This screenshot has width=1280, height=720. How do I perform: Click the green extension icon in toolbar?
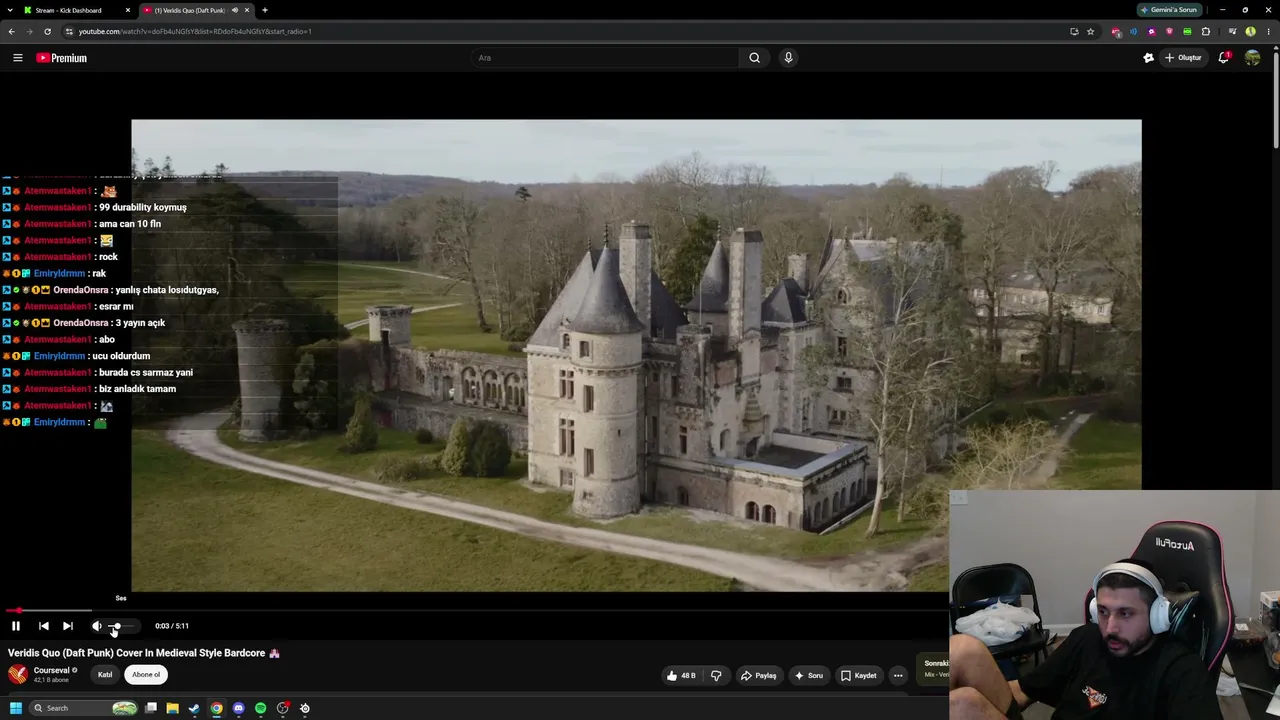pos(1187,31)
